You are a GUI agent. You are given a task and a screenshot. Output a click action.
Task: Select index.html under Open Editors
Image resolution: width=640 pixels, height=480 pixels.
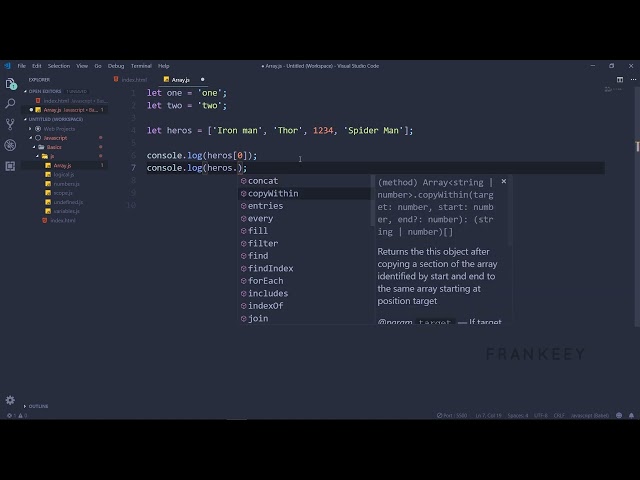pyautogui.click(x=64, y=101)
